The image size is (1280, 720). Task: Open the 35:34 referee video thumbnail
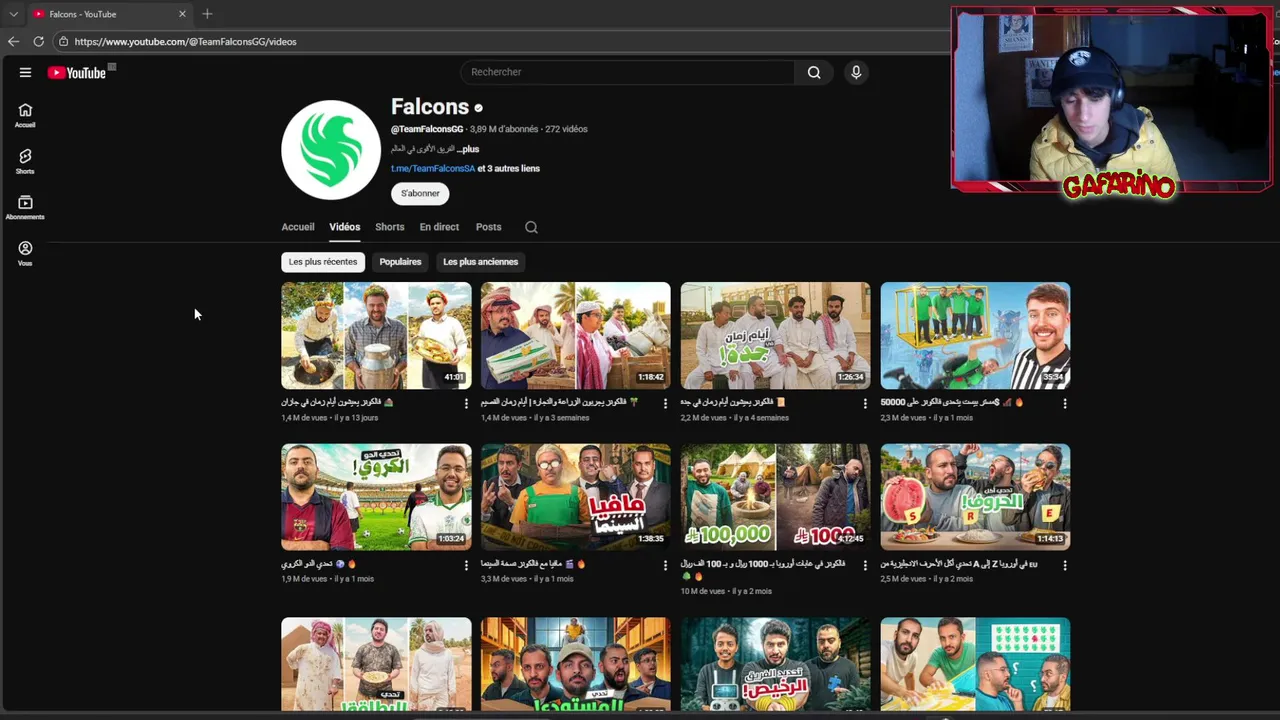tap(975, 335)
